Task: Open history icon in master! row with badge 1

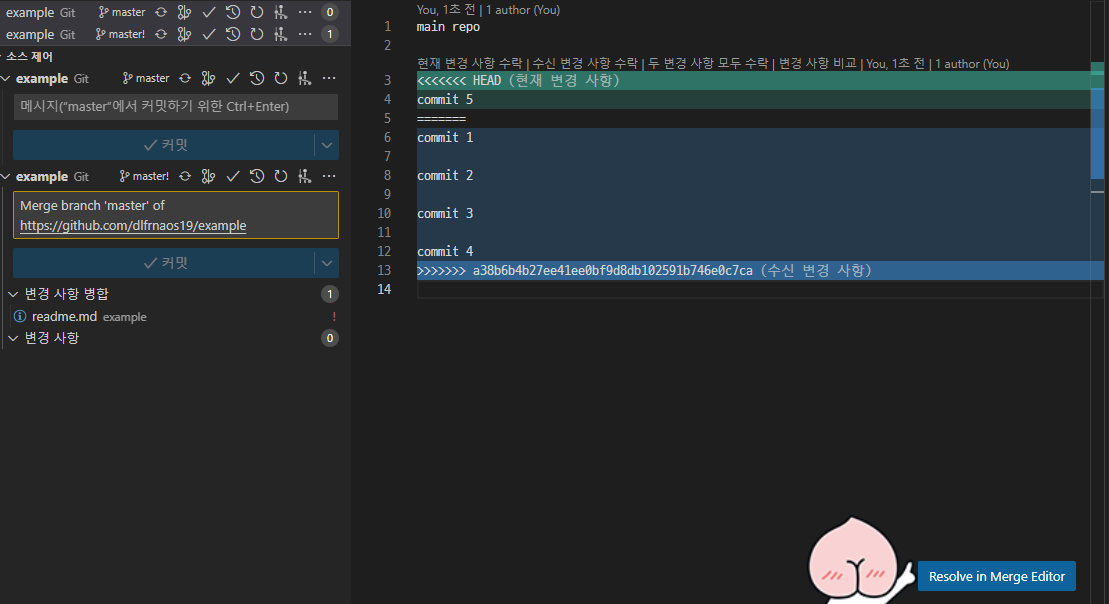Action: coord(233,34)
